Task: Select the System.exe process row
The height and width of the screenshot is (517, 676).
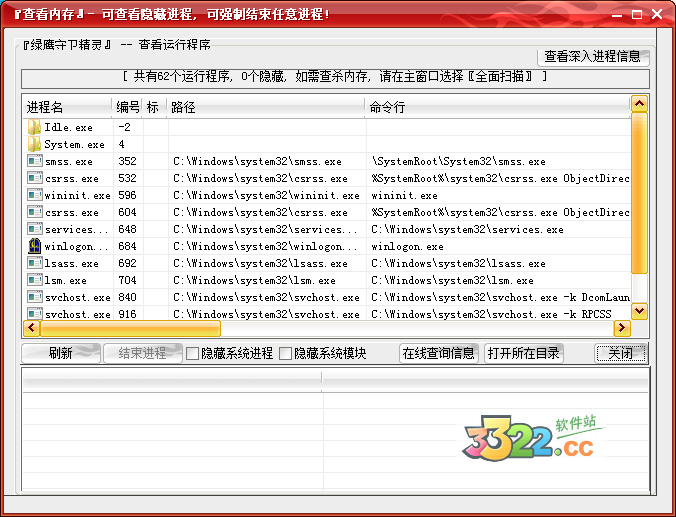Action: click(x=327, y=144)
